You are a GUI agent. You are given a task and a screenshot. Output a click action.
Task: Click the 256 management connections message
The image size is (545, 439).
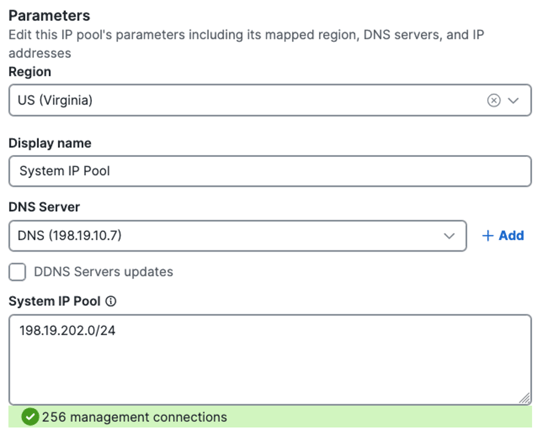point(135,417)
